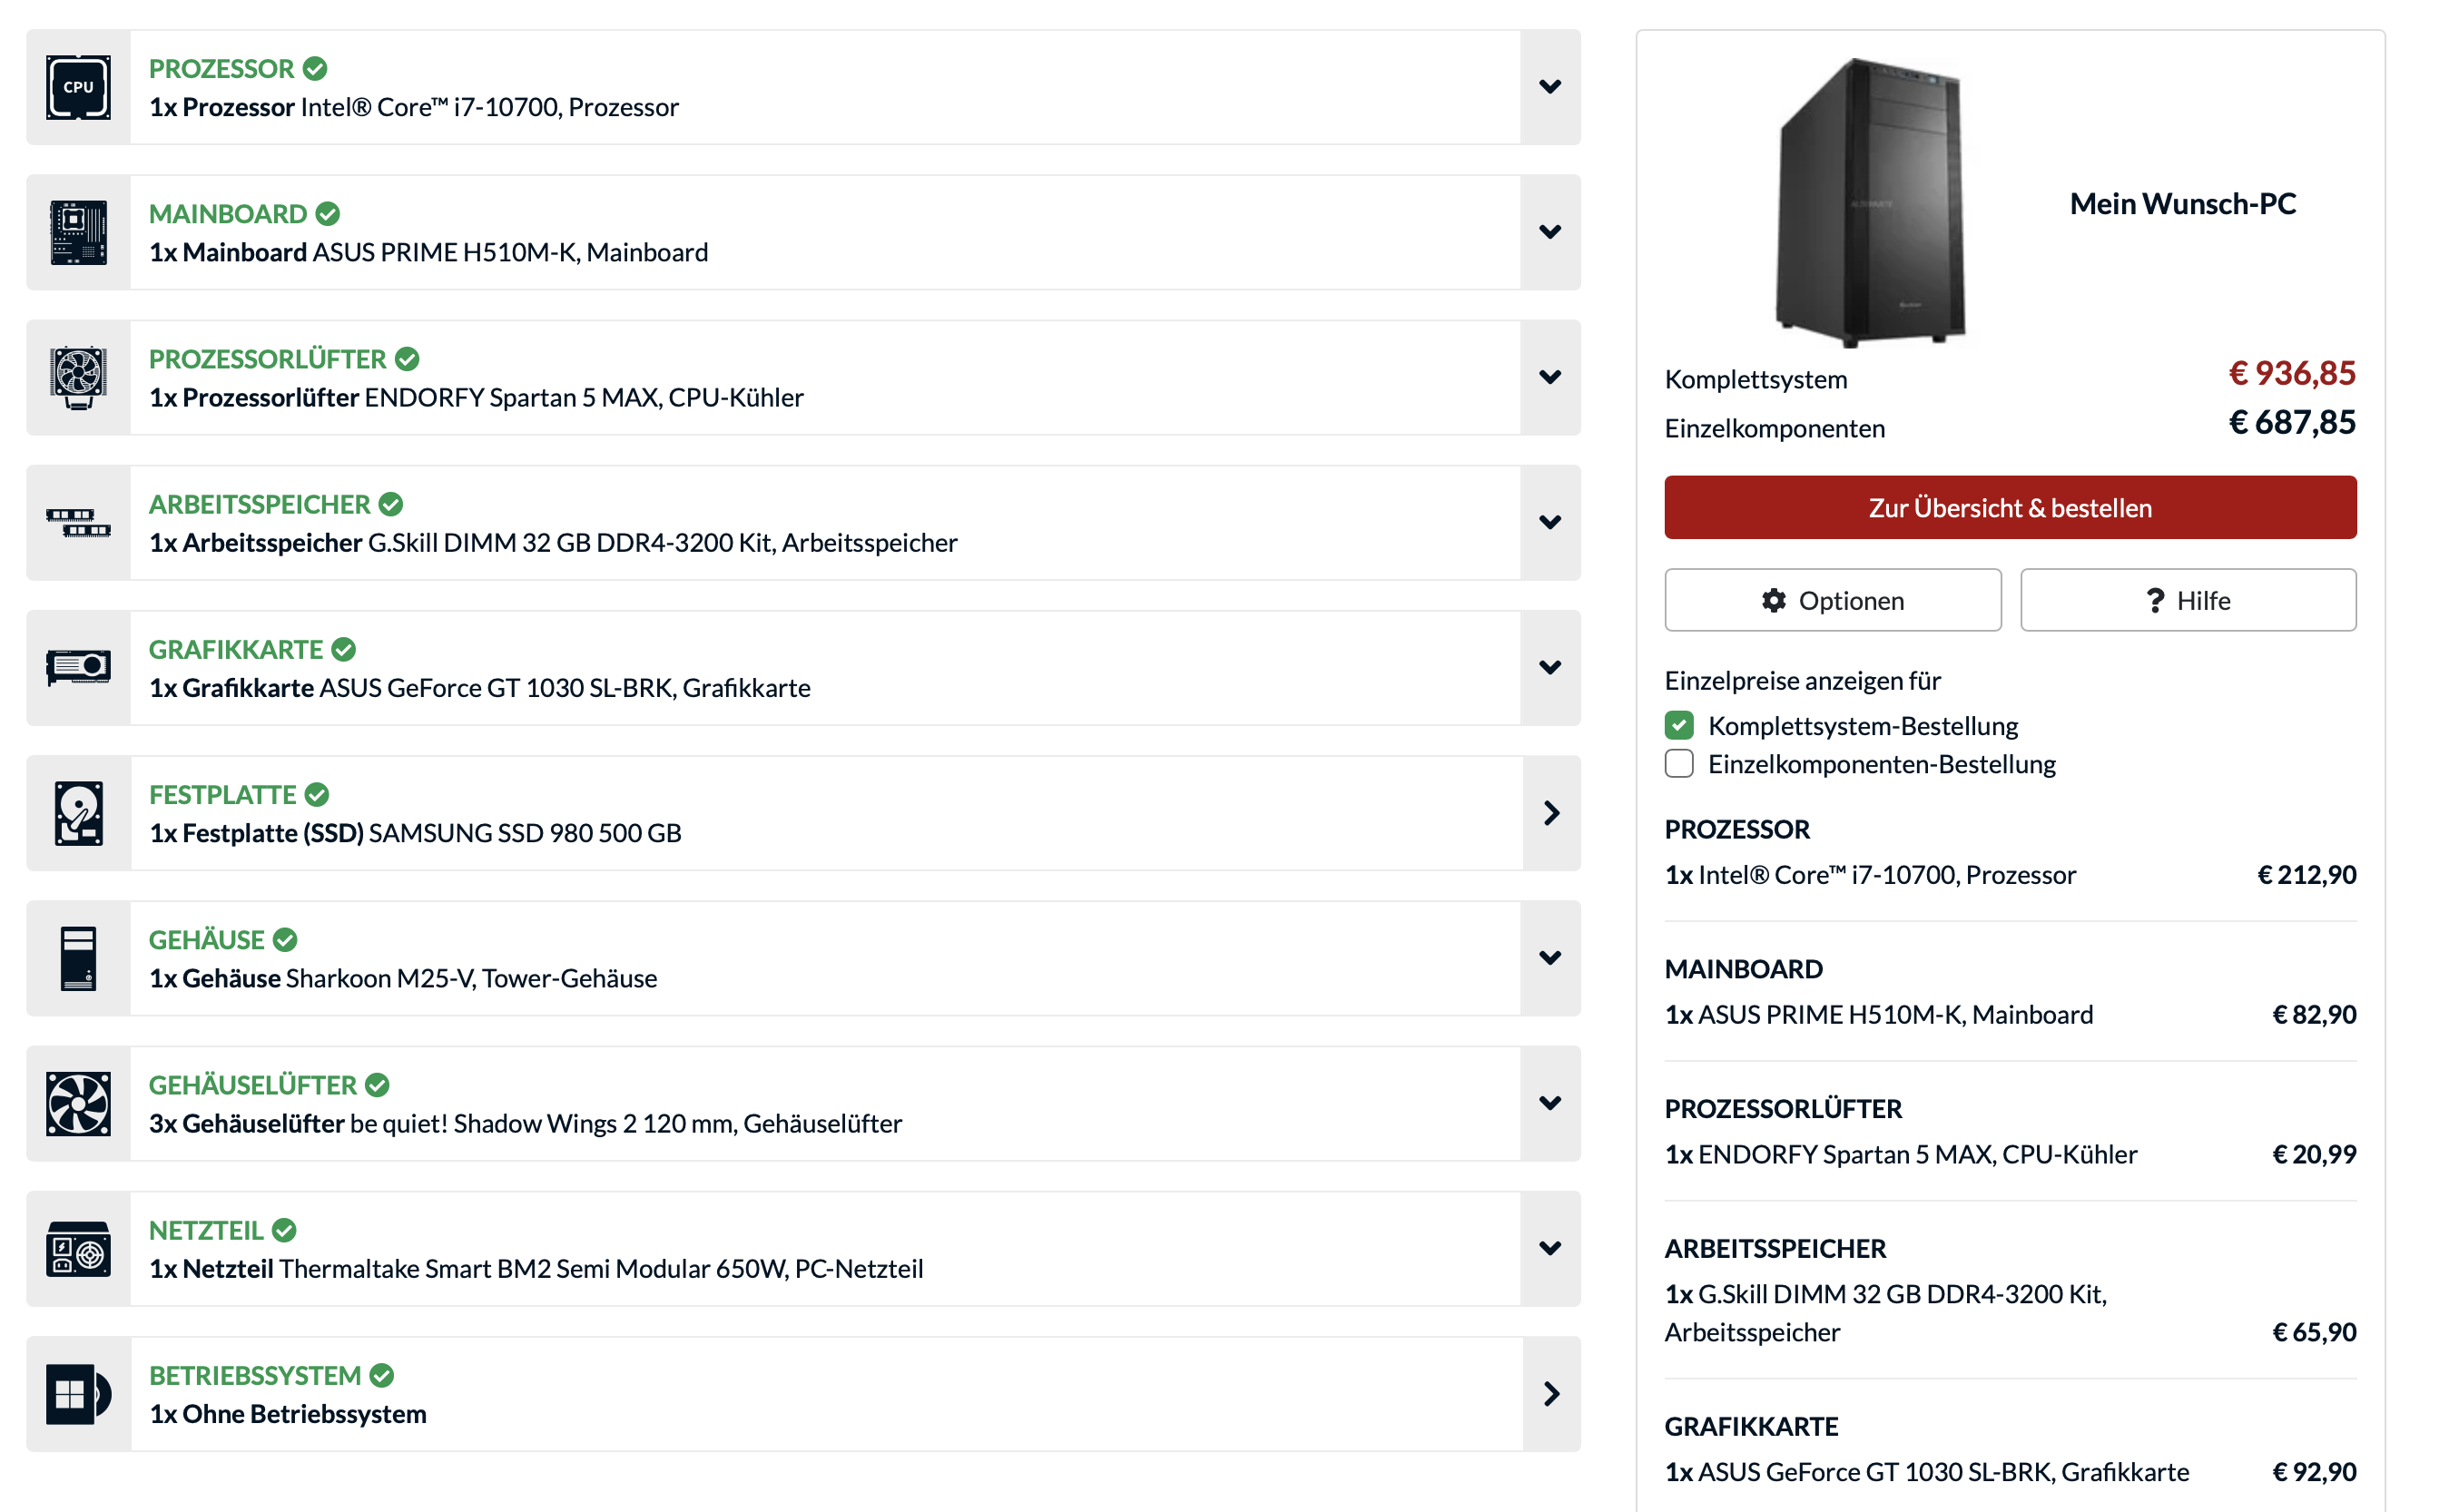
Task: Click the Prozessorlüfter cooler icon
Action: tap(78, 377)
